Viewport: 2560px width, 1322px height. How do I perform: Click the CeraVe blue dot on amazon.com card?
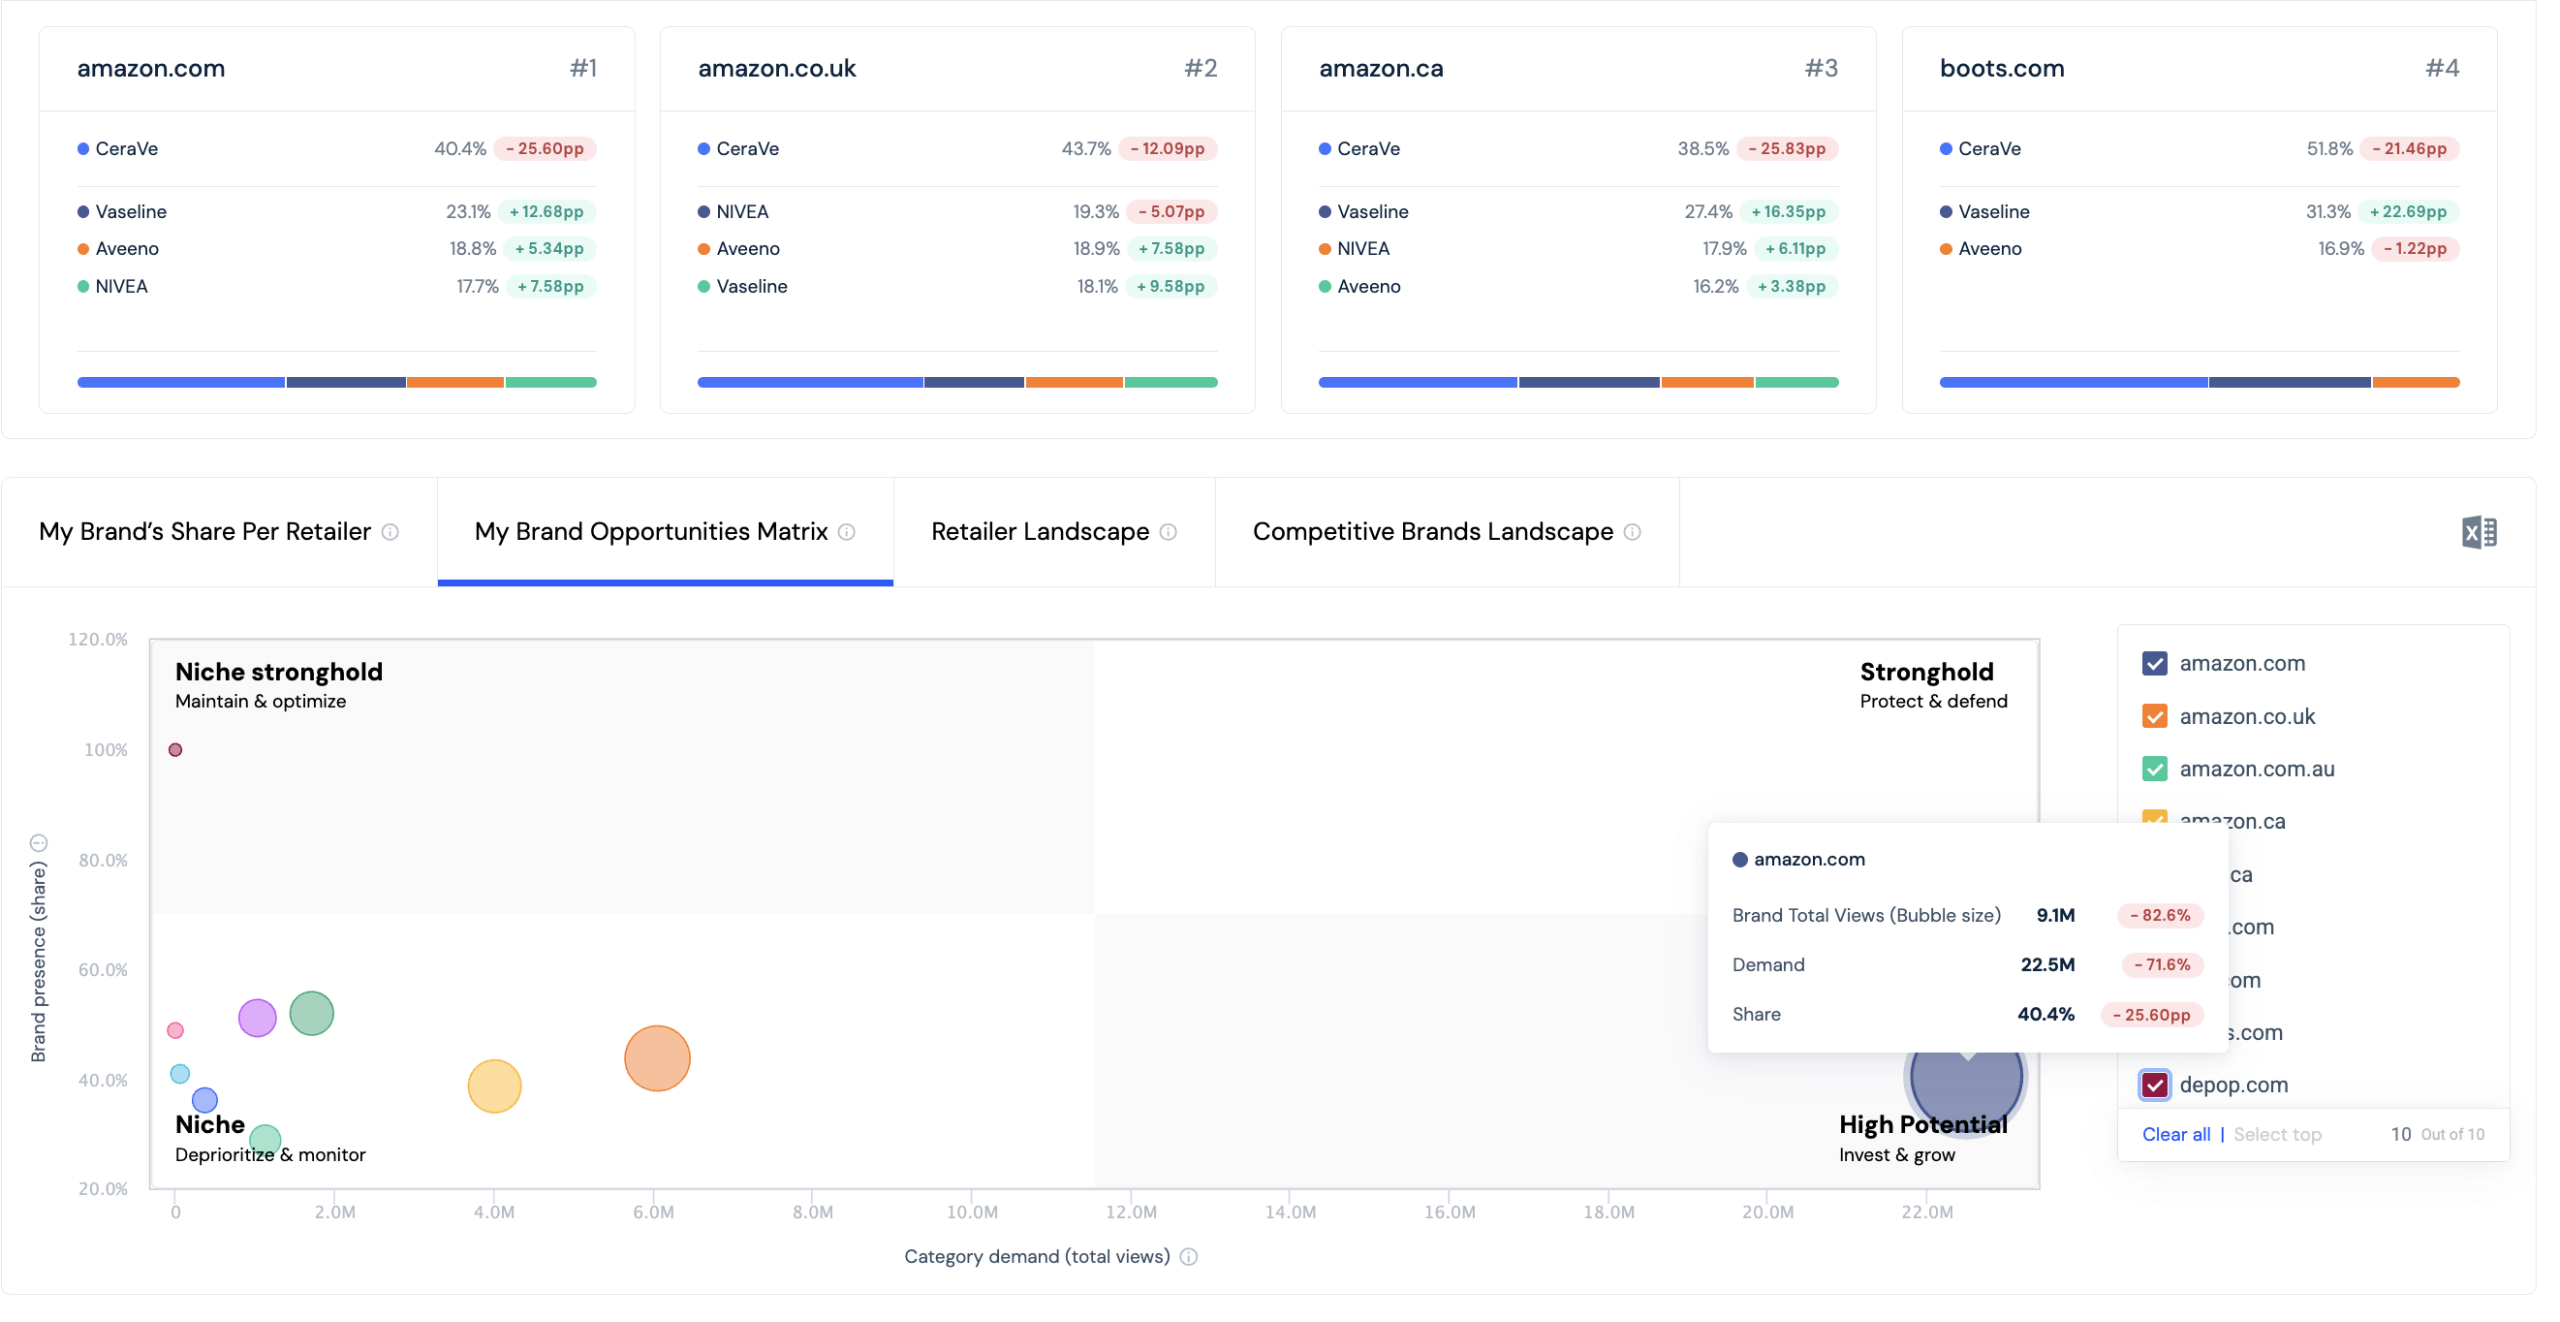81,148
